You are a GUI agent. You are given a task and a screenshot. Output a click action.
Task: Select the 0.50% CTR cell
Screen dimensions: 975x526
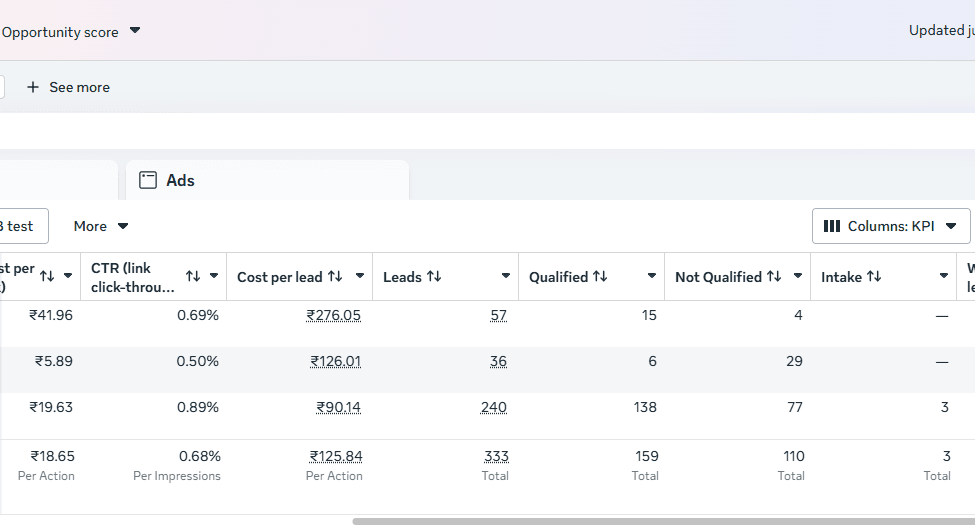198,361
